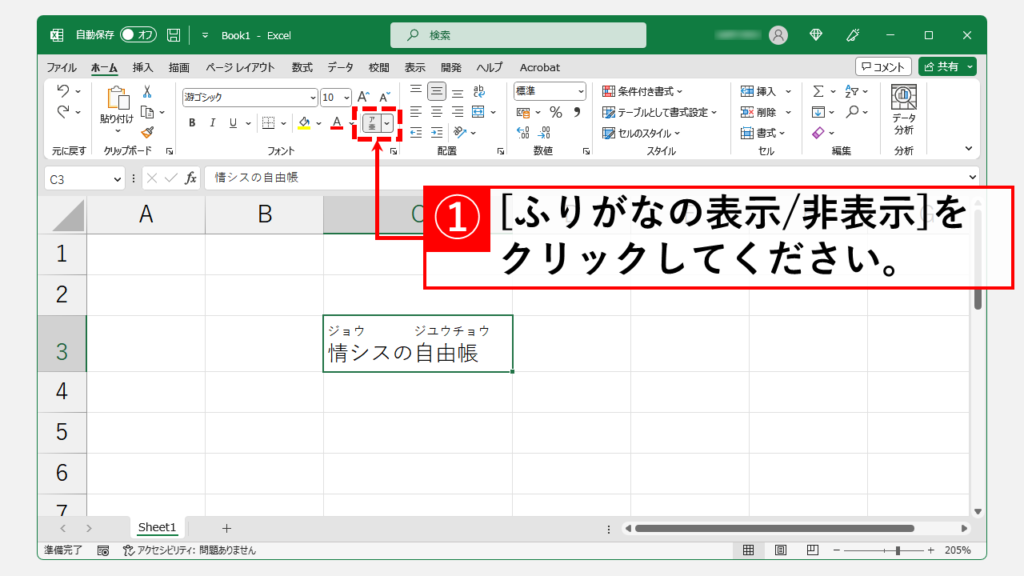Image resolution: width=1024 pixels, height=576 pixels.
Task: Toggle bold formatting in the font group
Action: point(191,123)
